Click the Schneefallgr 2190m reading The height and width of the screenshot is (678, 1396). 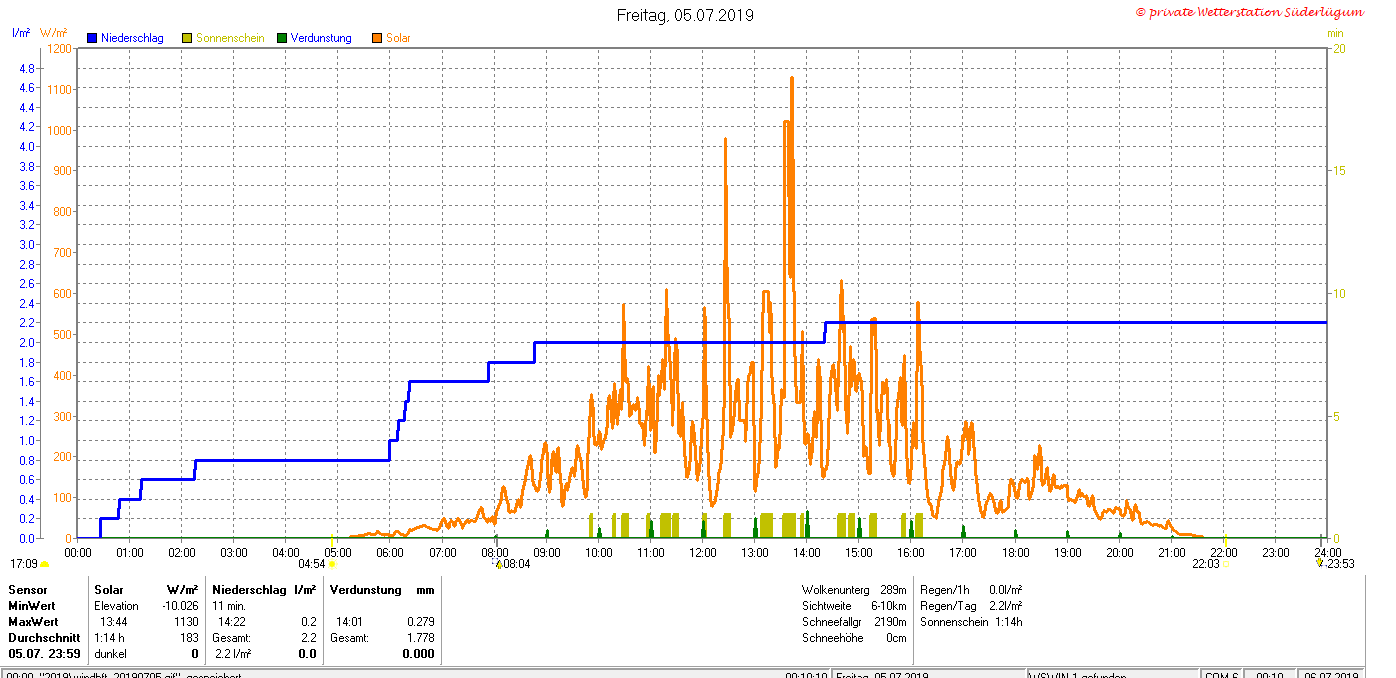click(x=854, y=622)
